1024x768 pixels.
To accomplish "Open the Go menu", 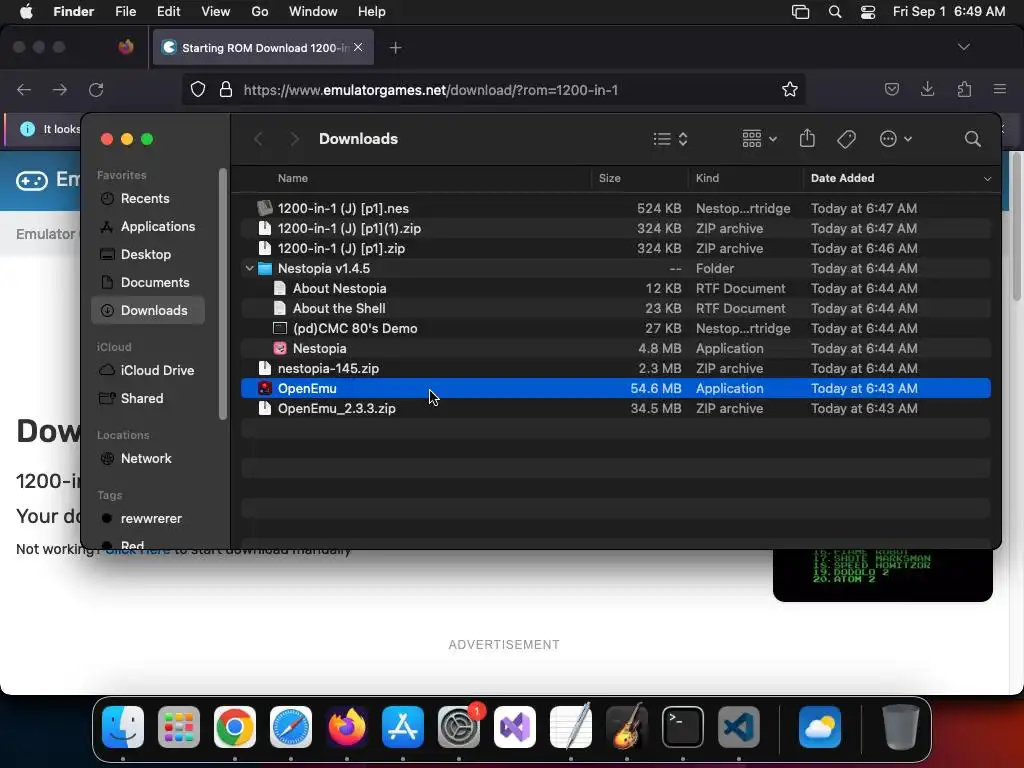I will point(260,12).
